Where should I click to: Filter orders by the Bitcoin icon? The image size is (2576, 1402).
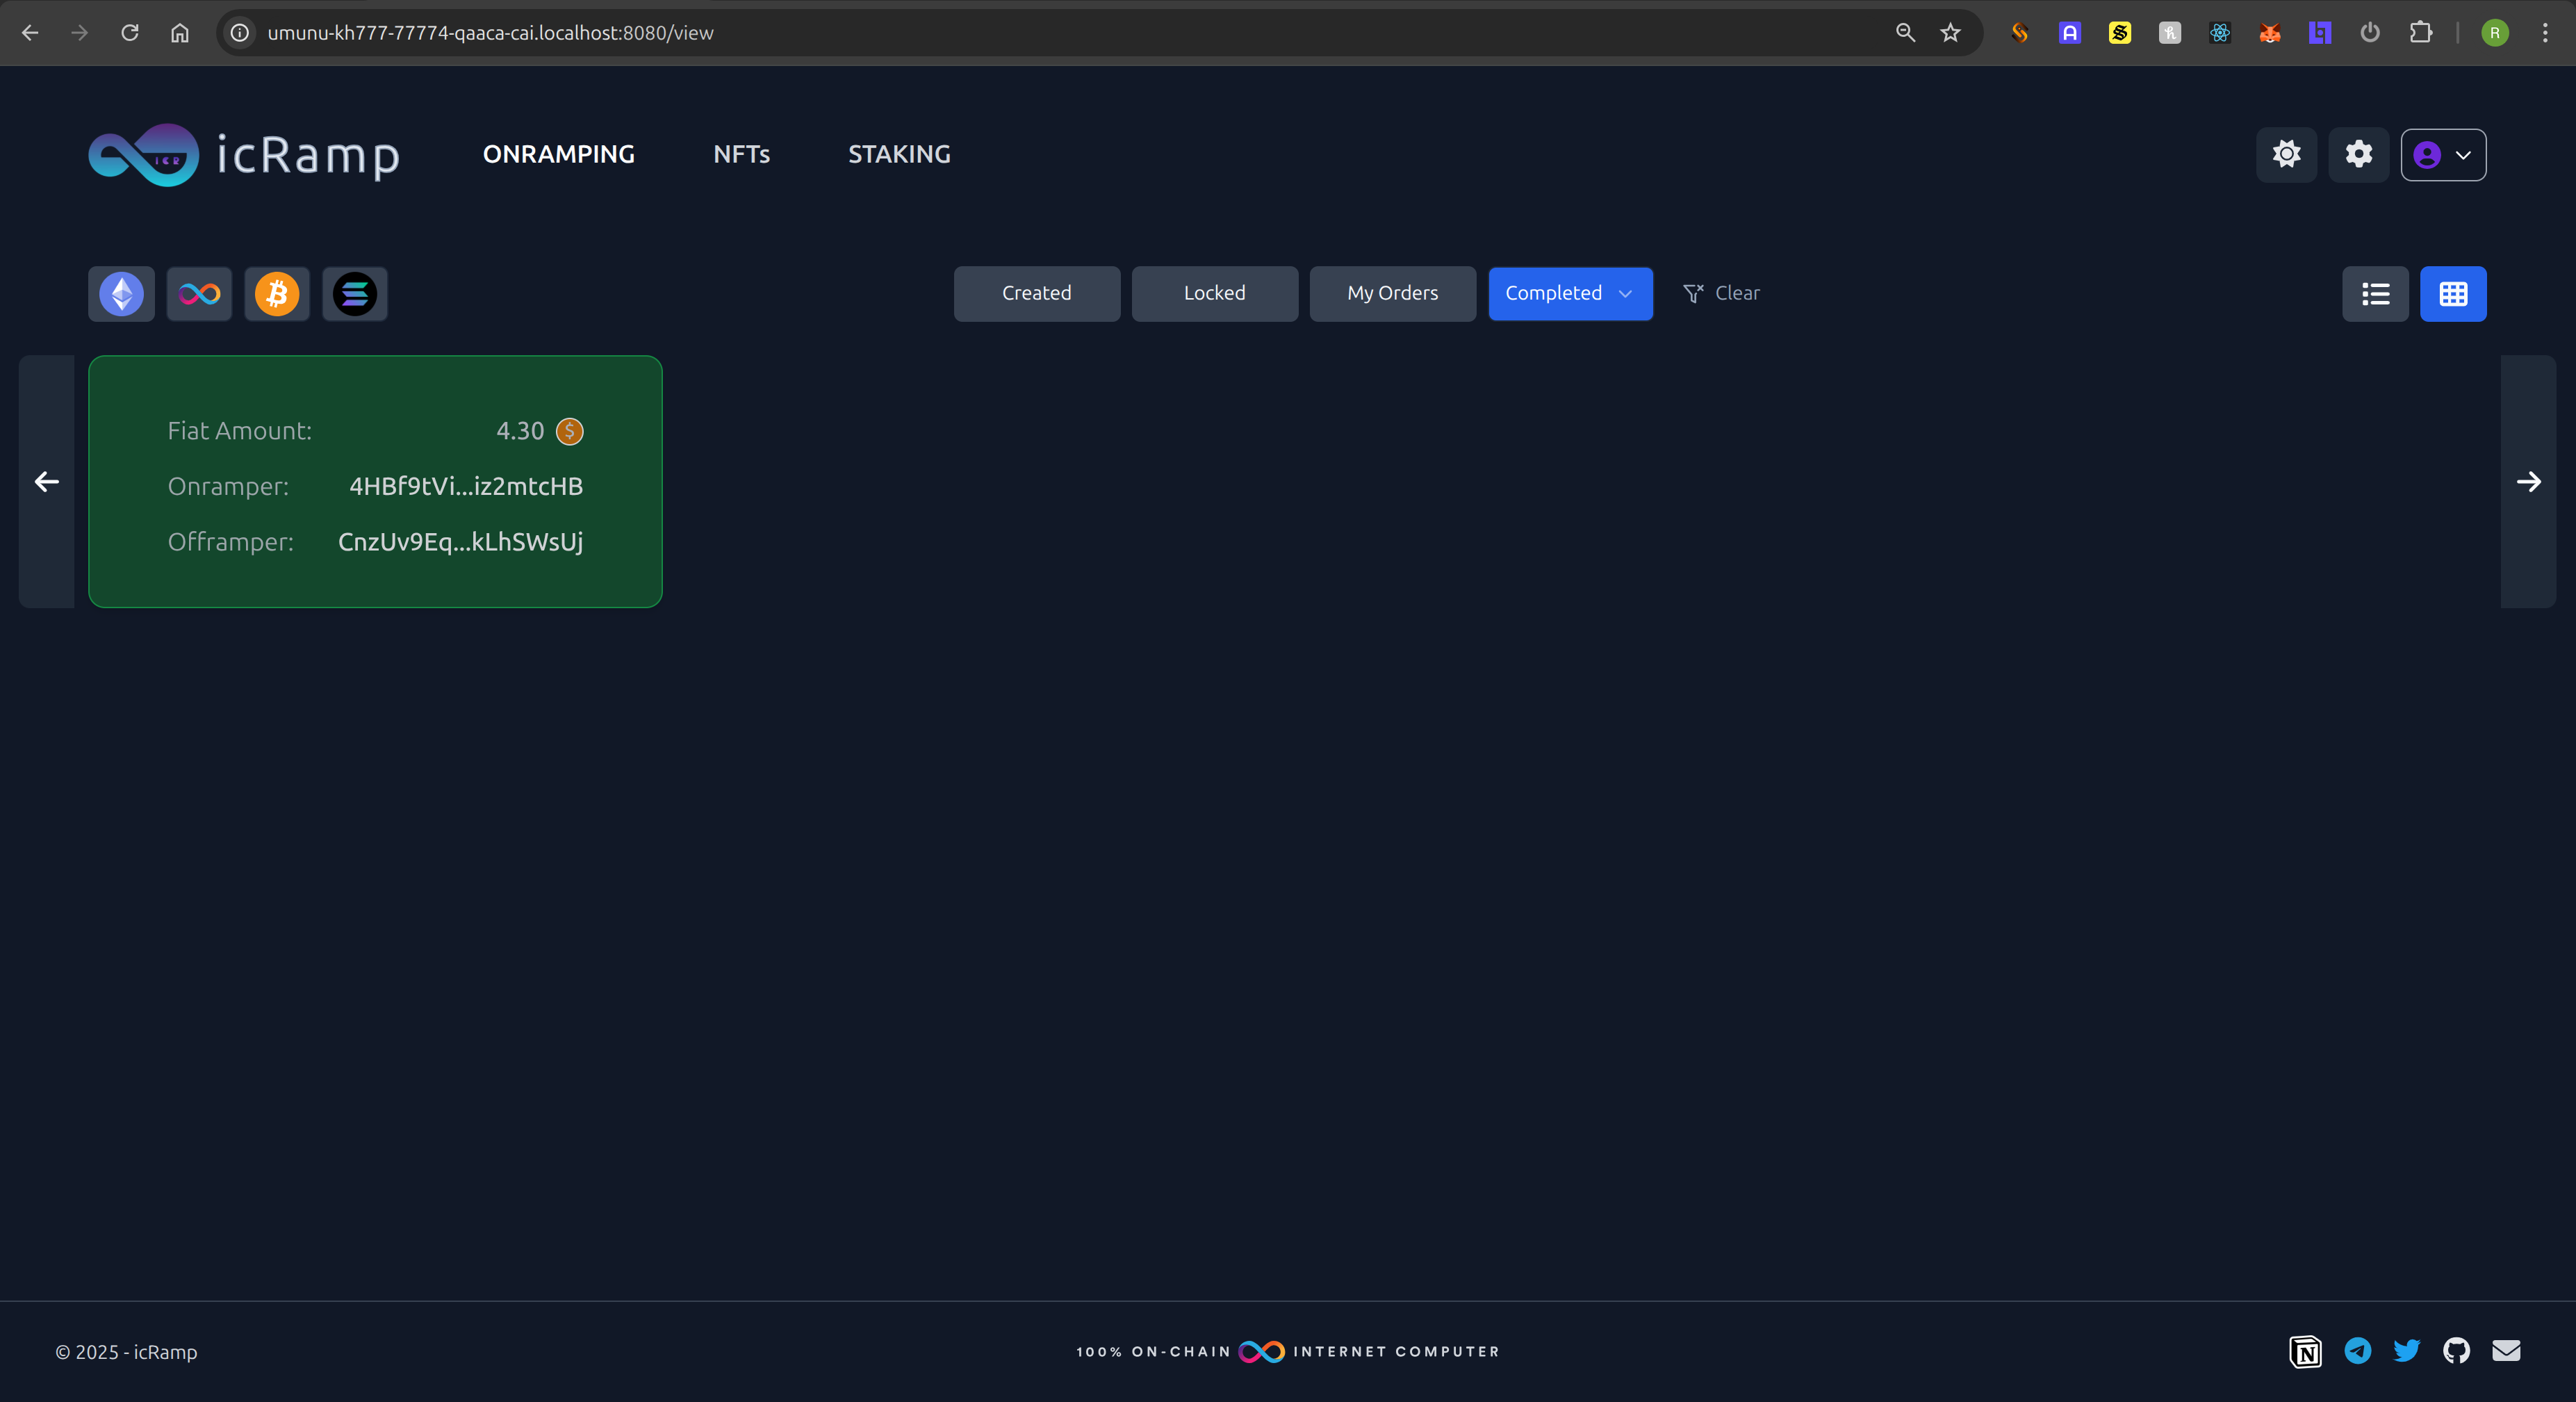coord(277,294)
